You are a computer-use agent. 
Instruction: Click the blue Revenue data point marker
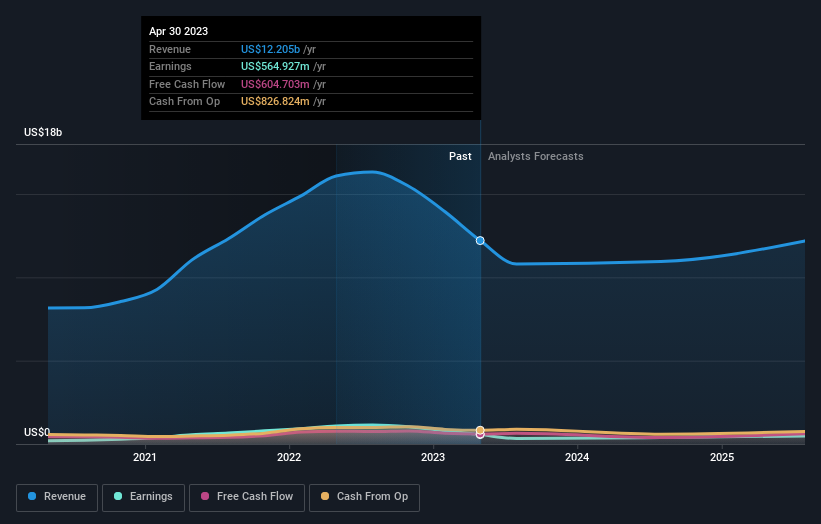(480, 241)
